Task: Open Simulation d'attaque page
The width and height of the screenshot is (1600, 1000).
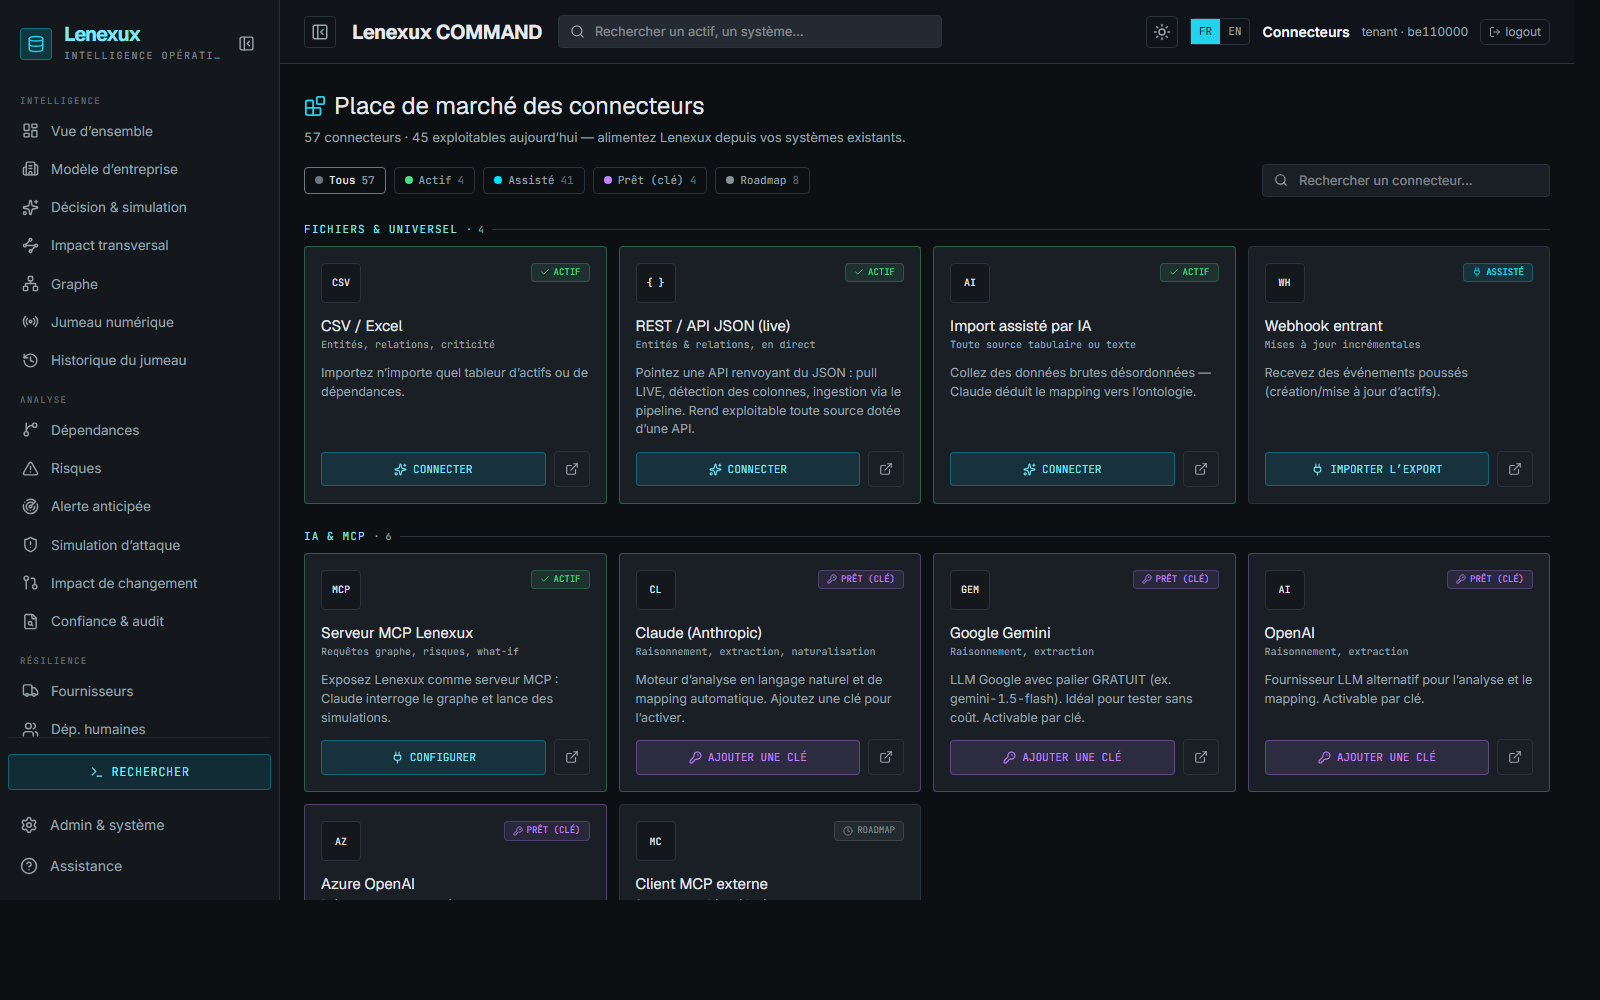Action: pos(139,545)
